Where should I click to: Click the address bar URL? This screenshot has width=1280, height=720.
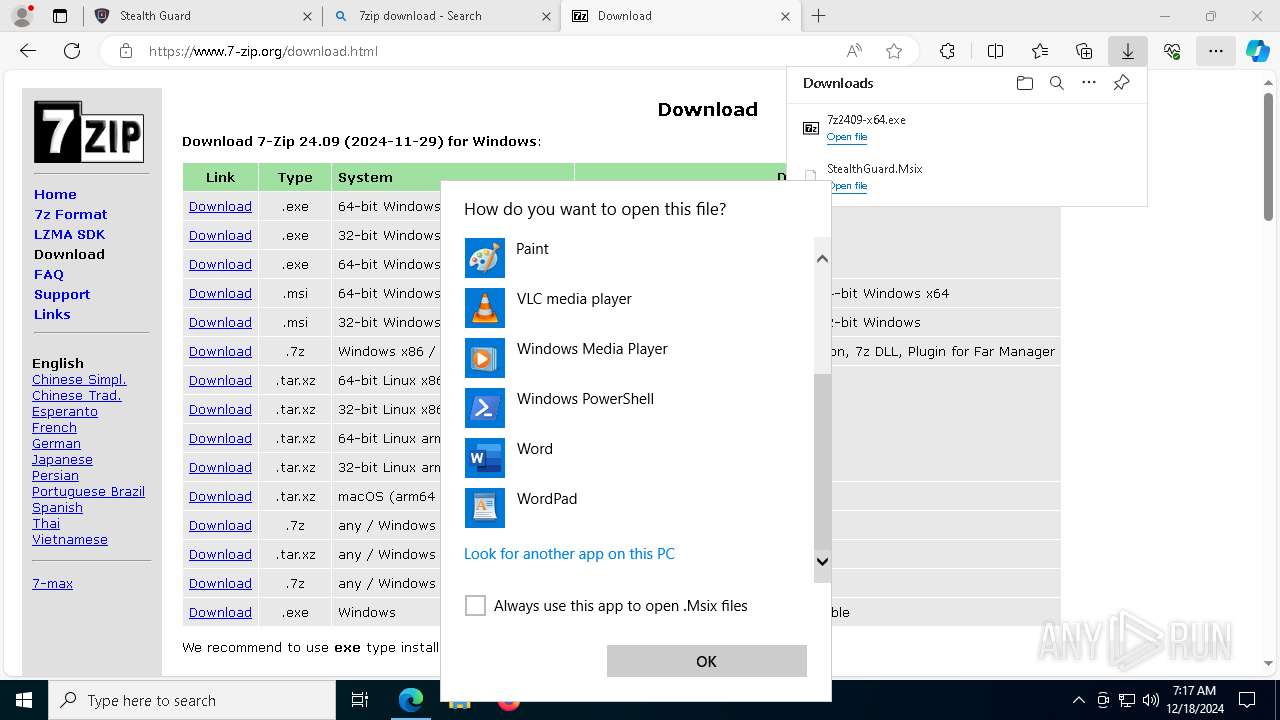(x=263, y=51)
